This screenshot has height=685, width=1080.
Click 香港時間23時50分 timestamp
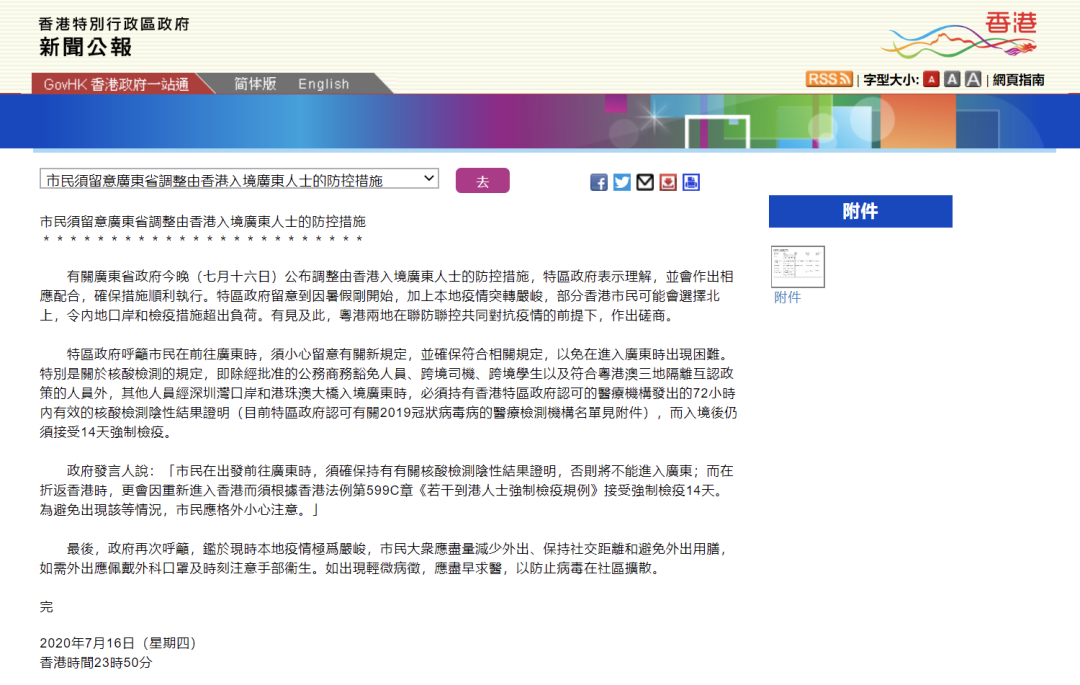96,663
